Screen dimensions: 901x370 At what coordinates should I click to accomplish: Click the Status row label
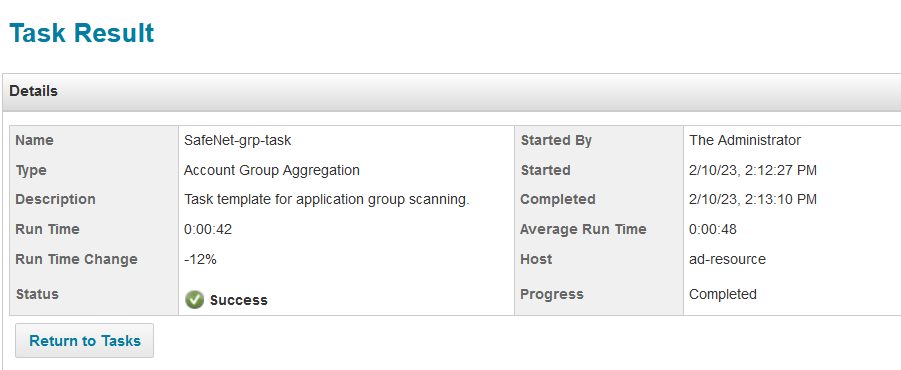pos(37,294)
